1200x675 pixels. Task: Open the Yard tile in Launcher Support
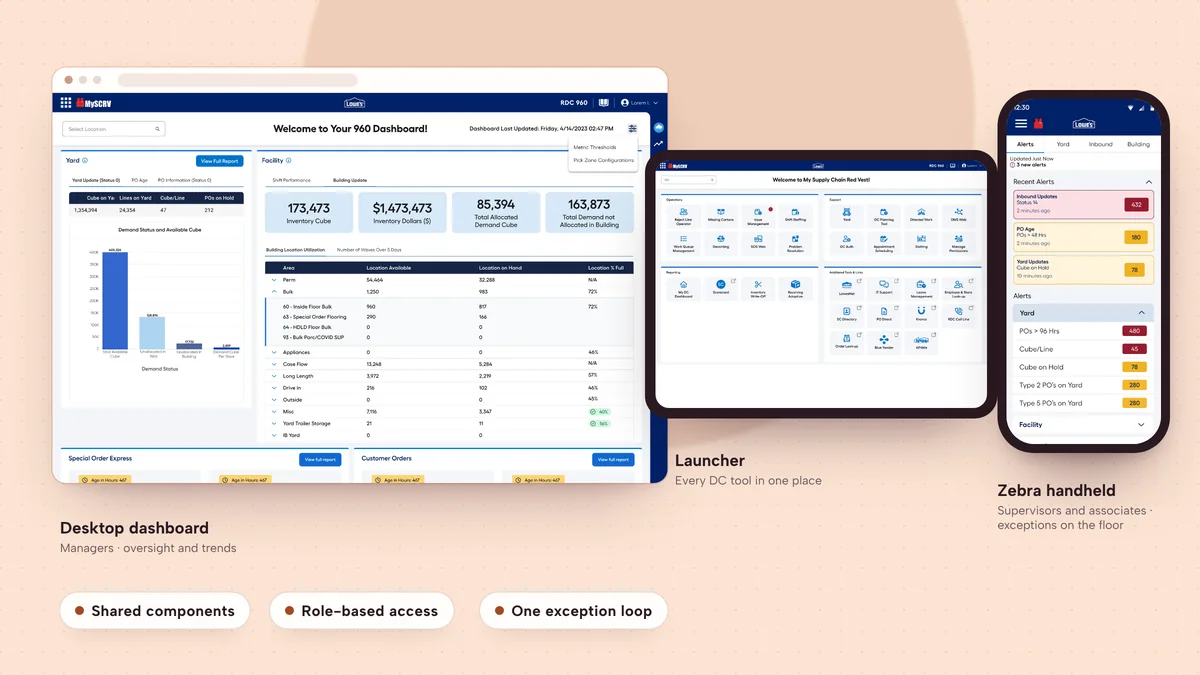pos(846,215)
